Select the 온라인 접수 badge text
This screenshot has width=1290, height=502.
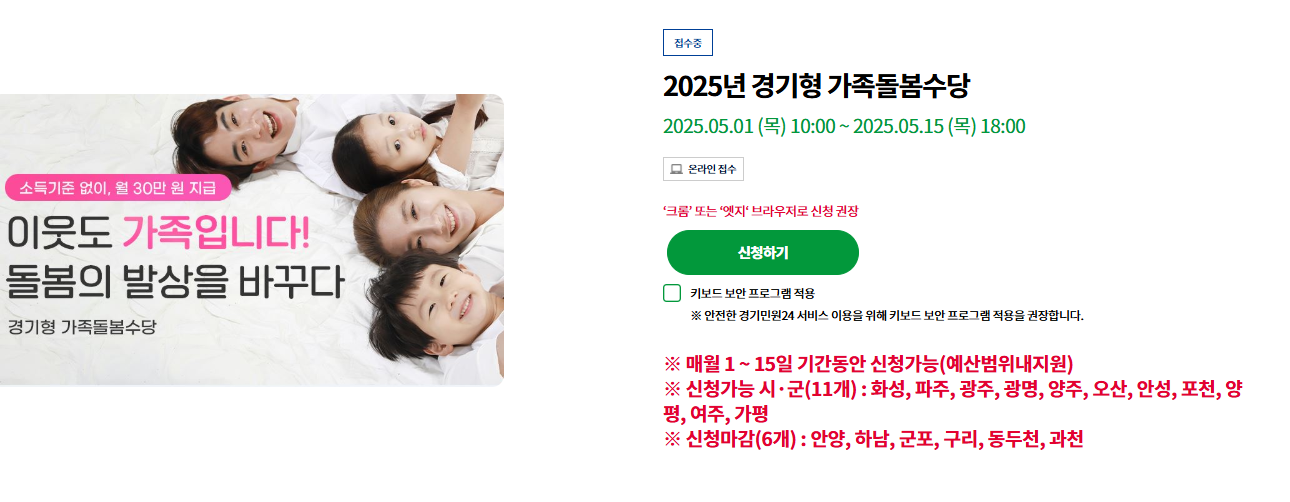coord(712,169)
